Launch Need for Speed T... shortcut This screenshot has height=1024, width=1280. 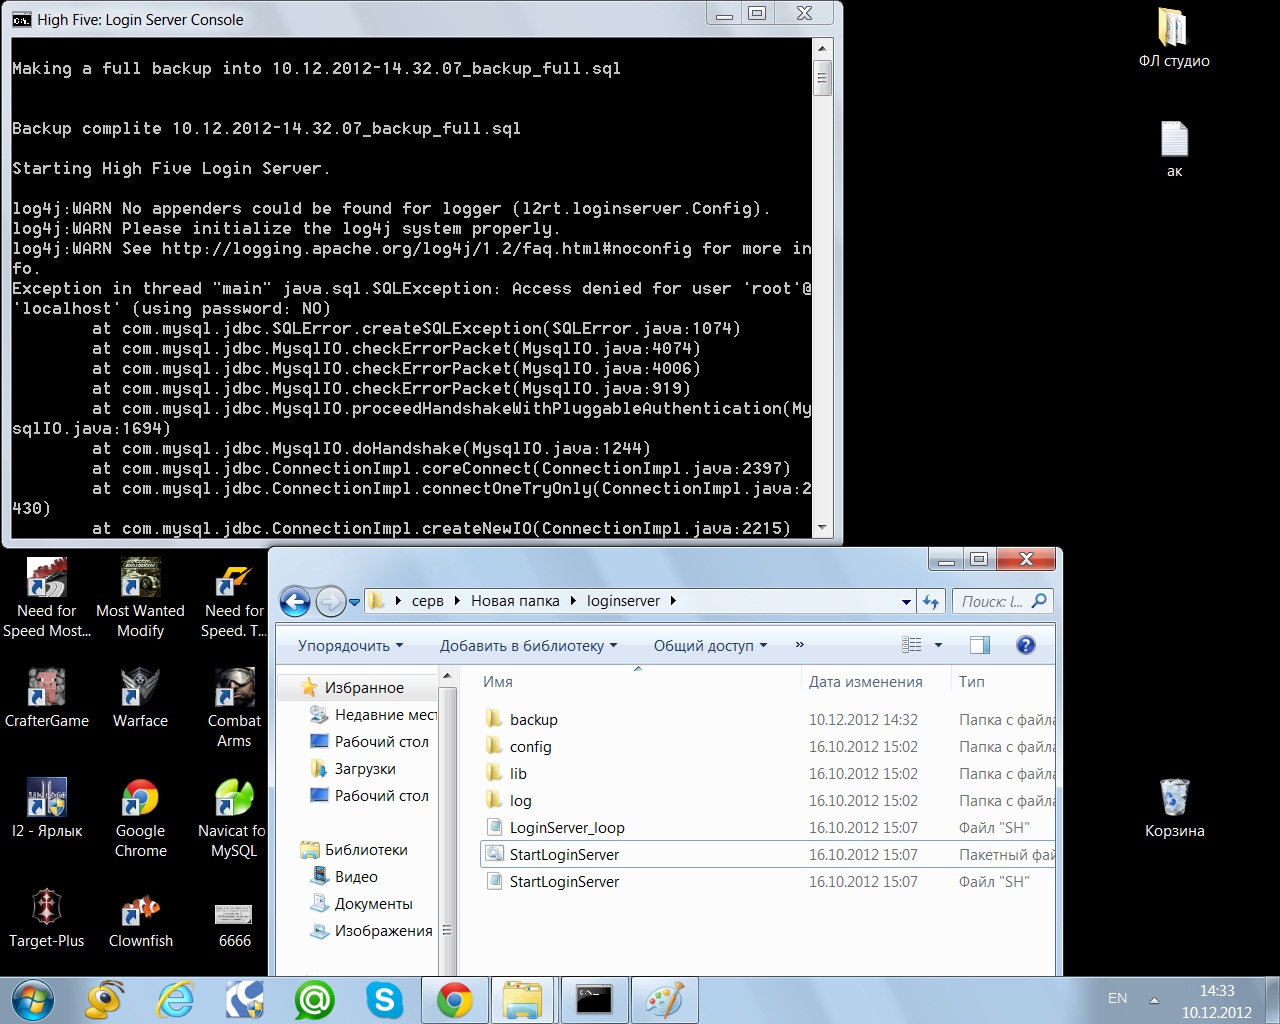234,597
